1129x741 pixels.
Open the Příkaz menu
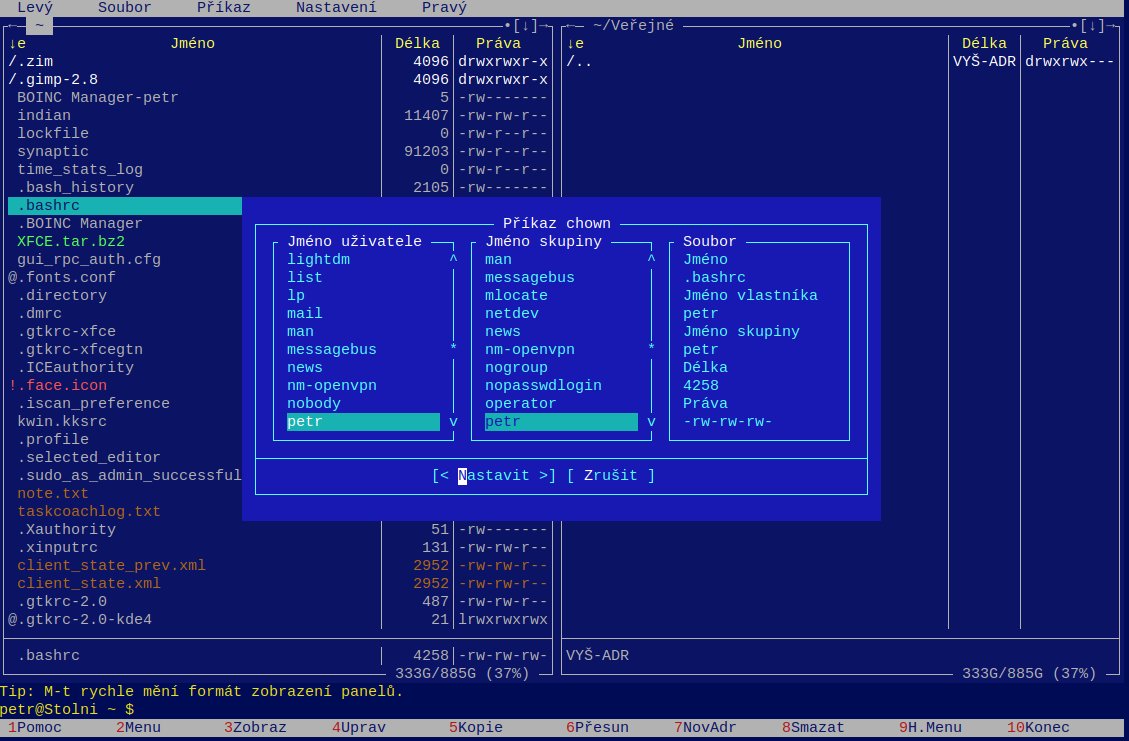223,8
